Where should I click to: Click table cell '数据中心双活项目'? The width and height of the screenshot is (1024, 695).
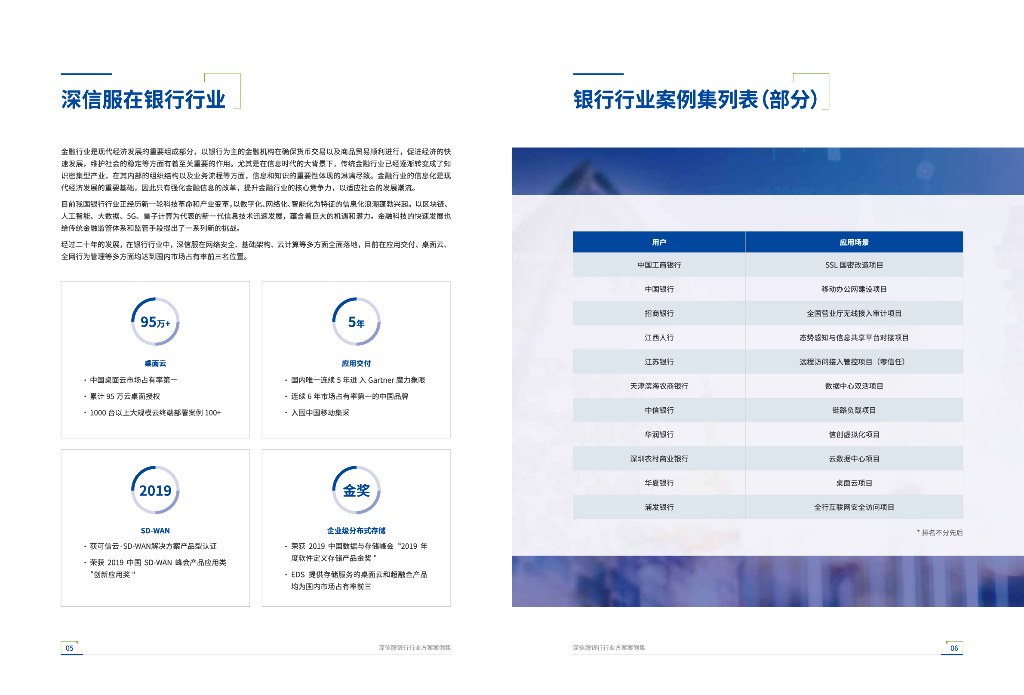(854, 386)
